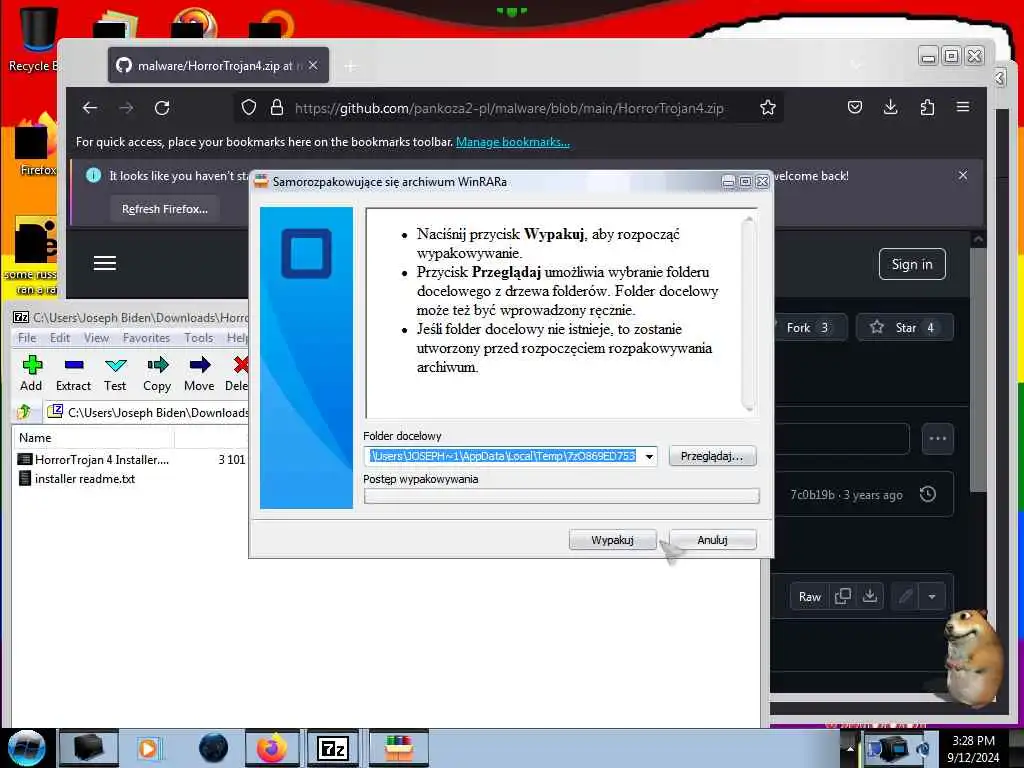Click the Firefox forward arrow
This screenshot has width=1024, height=768.
click(x=126, y=108)
